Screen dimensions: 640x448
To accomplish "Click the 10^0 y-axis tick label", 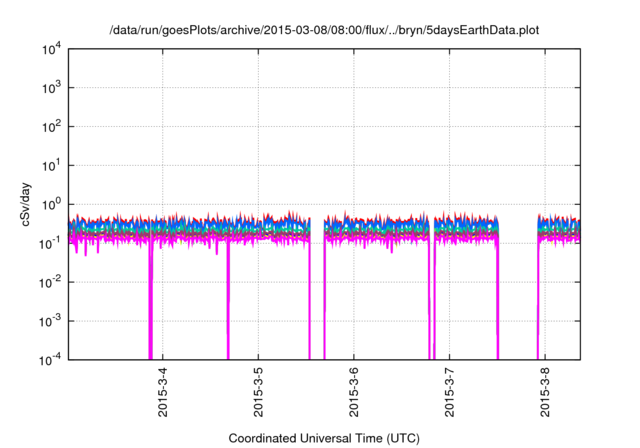I will (x=52, y=204).
